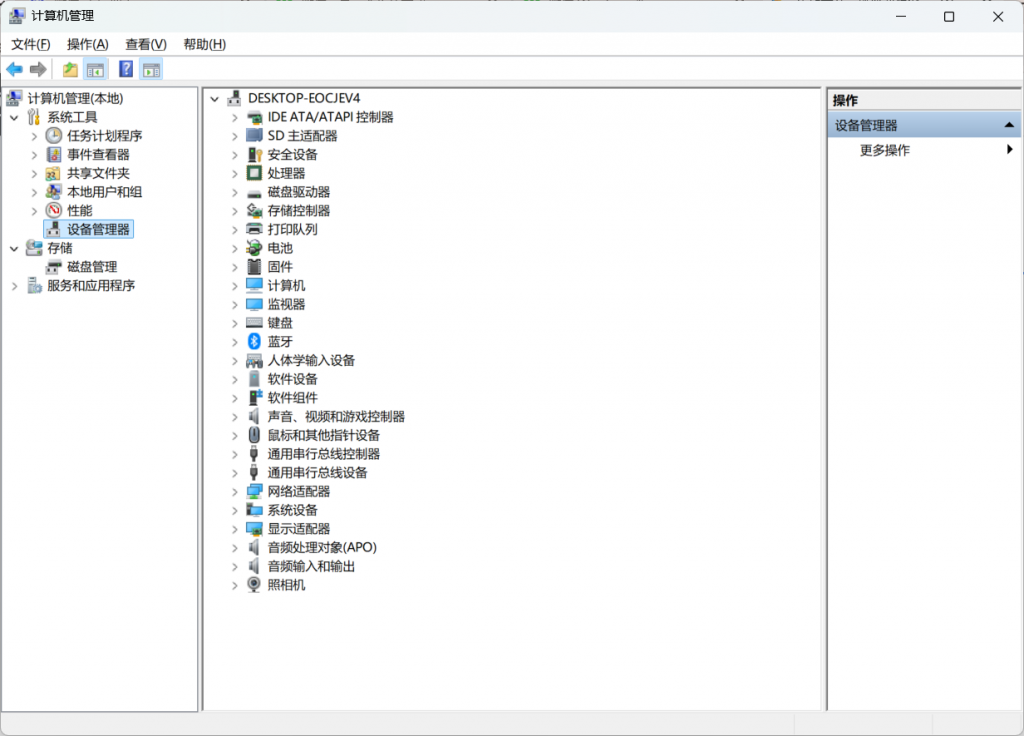
Task: Toggle the show/hide action pane toolbar button
Action: tap(151, 69)
